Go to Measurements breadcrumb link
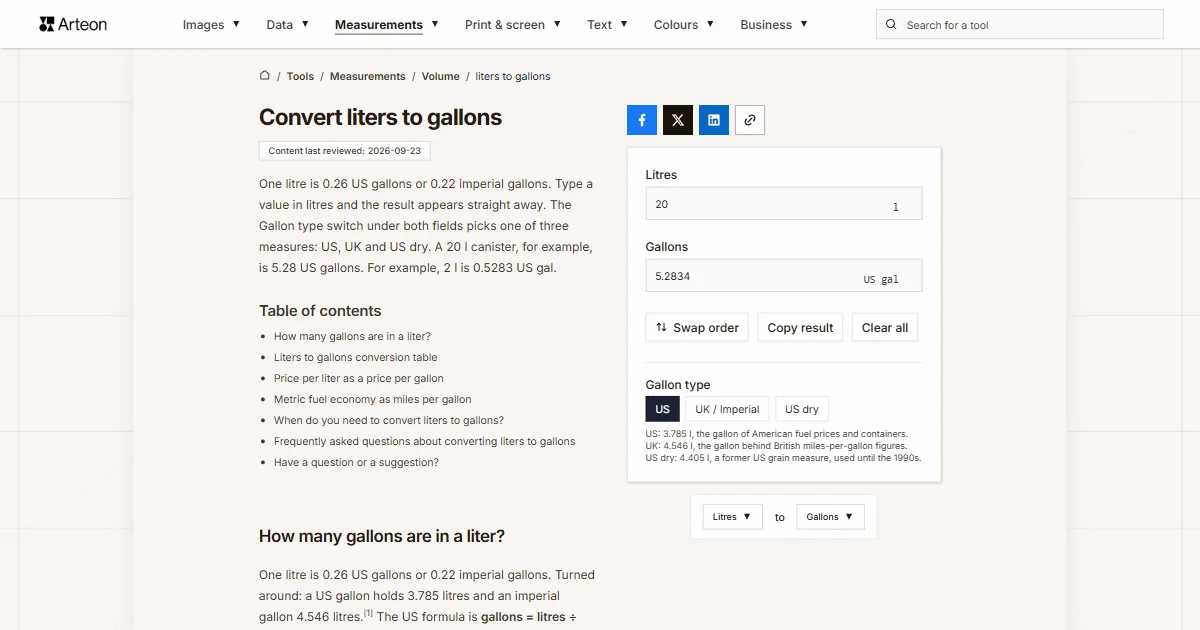Image resolution: width=1200 pixels, height=630 pixels. [x=368, y=76]
